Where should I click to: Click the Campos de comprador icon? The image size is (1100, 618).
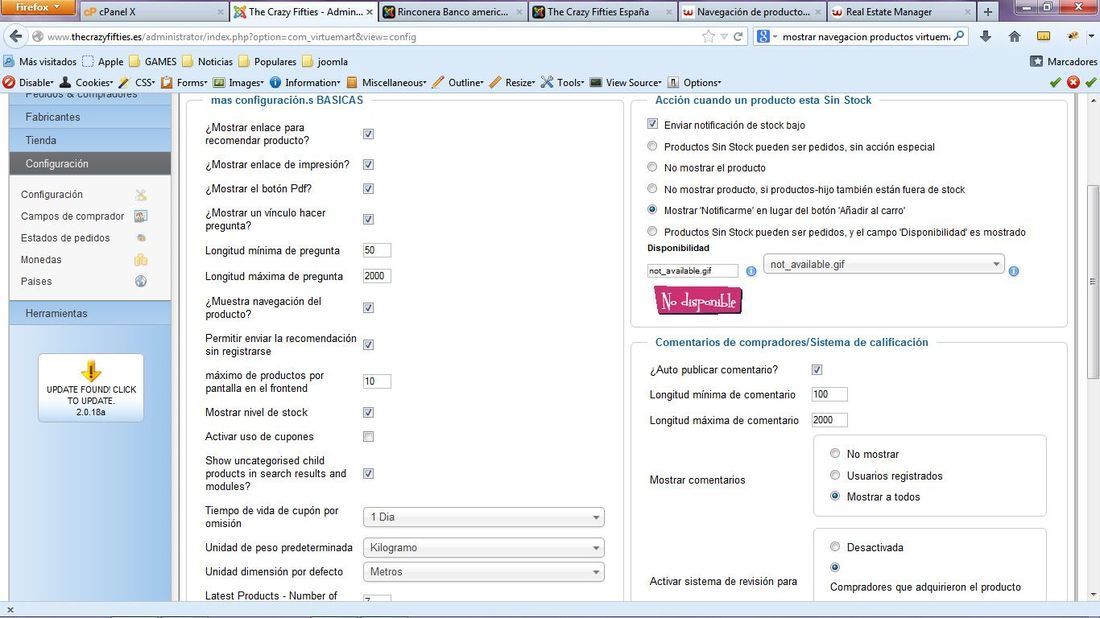141,216
